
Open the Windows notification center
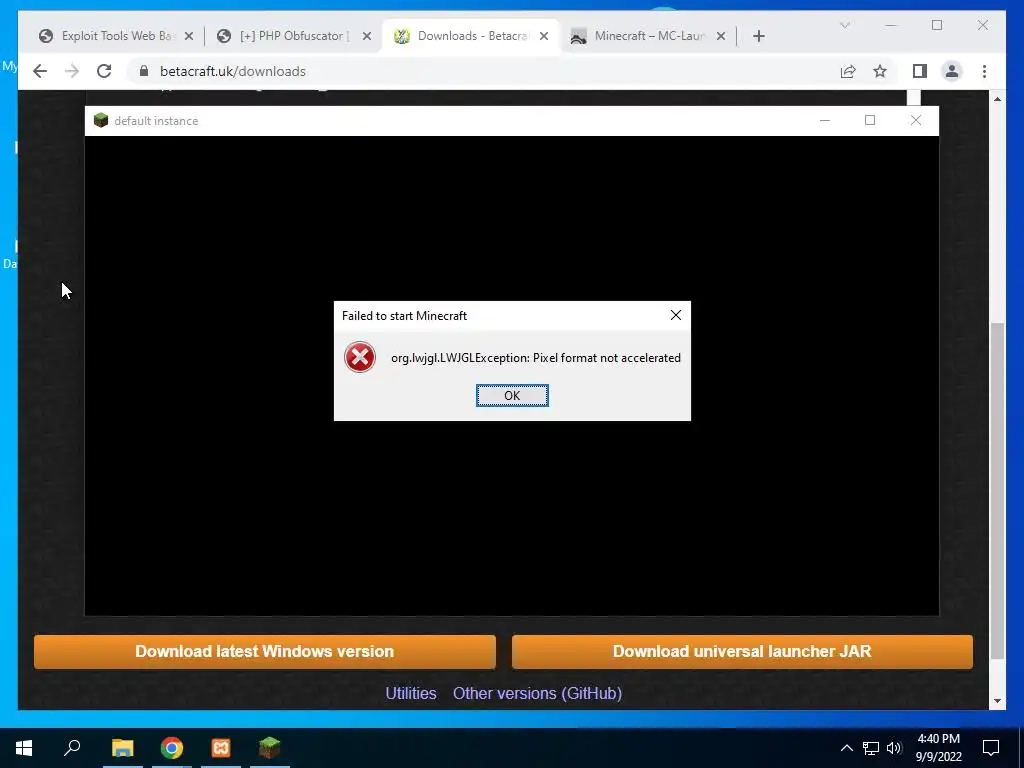tap(991, 748)
